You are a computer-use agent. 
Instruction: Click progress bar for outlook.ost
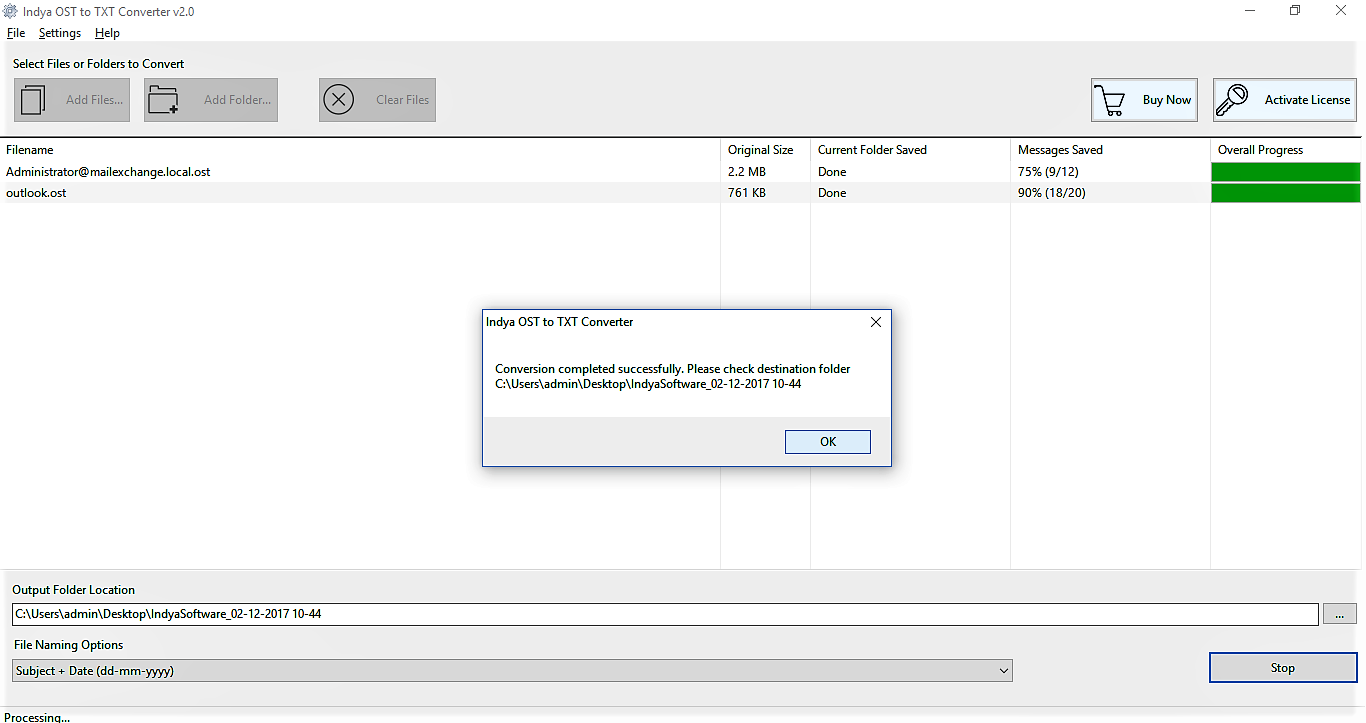pos(1286,193)
